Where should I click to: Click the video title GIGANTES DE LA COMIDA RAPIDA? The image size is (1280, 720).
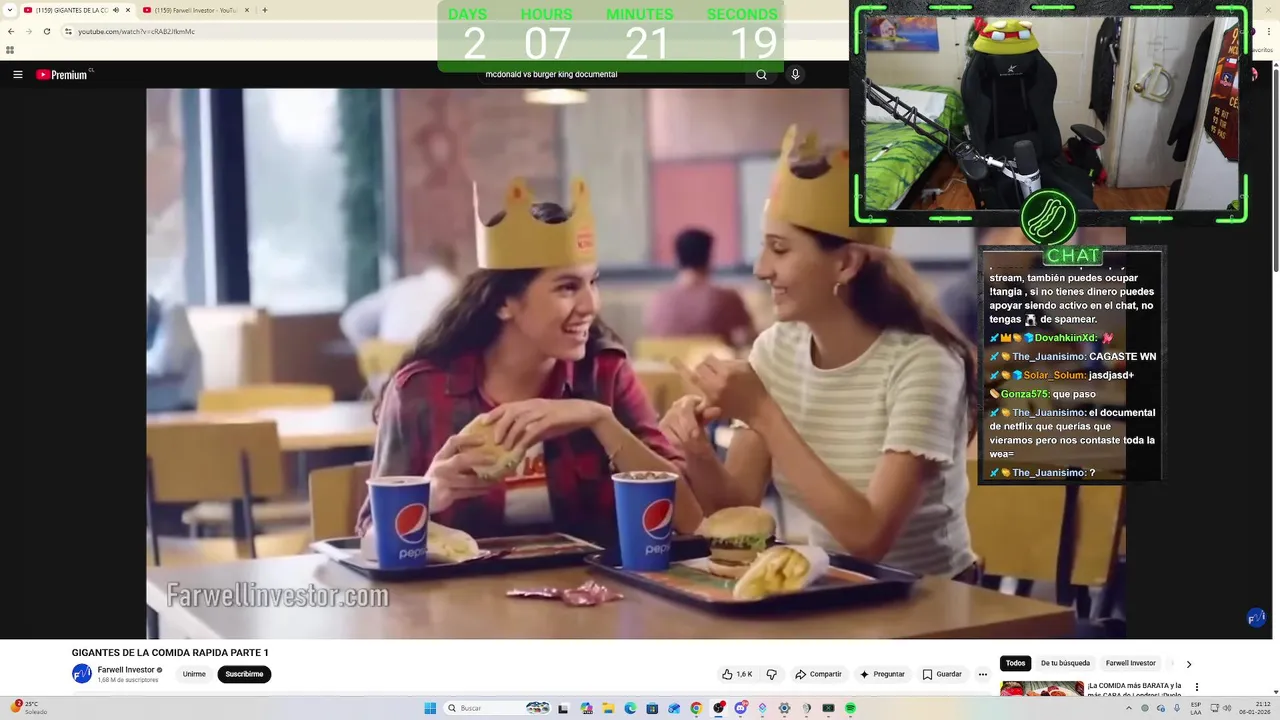[x=170, y=653]
